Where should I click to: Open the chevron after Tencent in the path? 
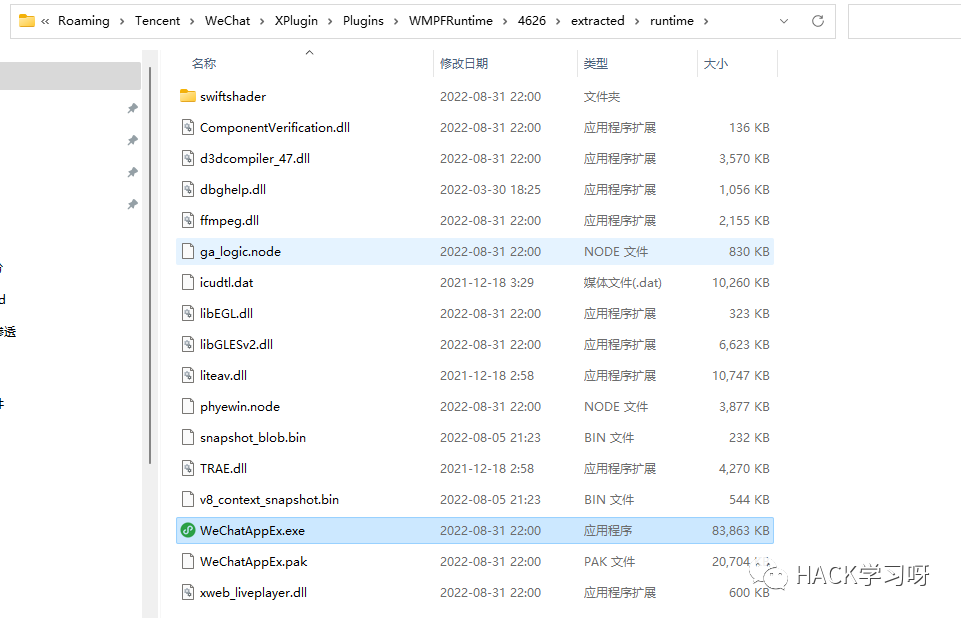pyautogui.click(x=192, y=21)
